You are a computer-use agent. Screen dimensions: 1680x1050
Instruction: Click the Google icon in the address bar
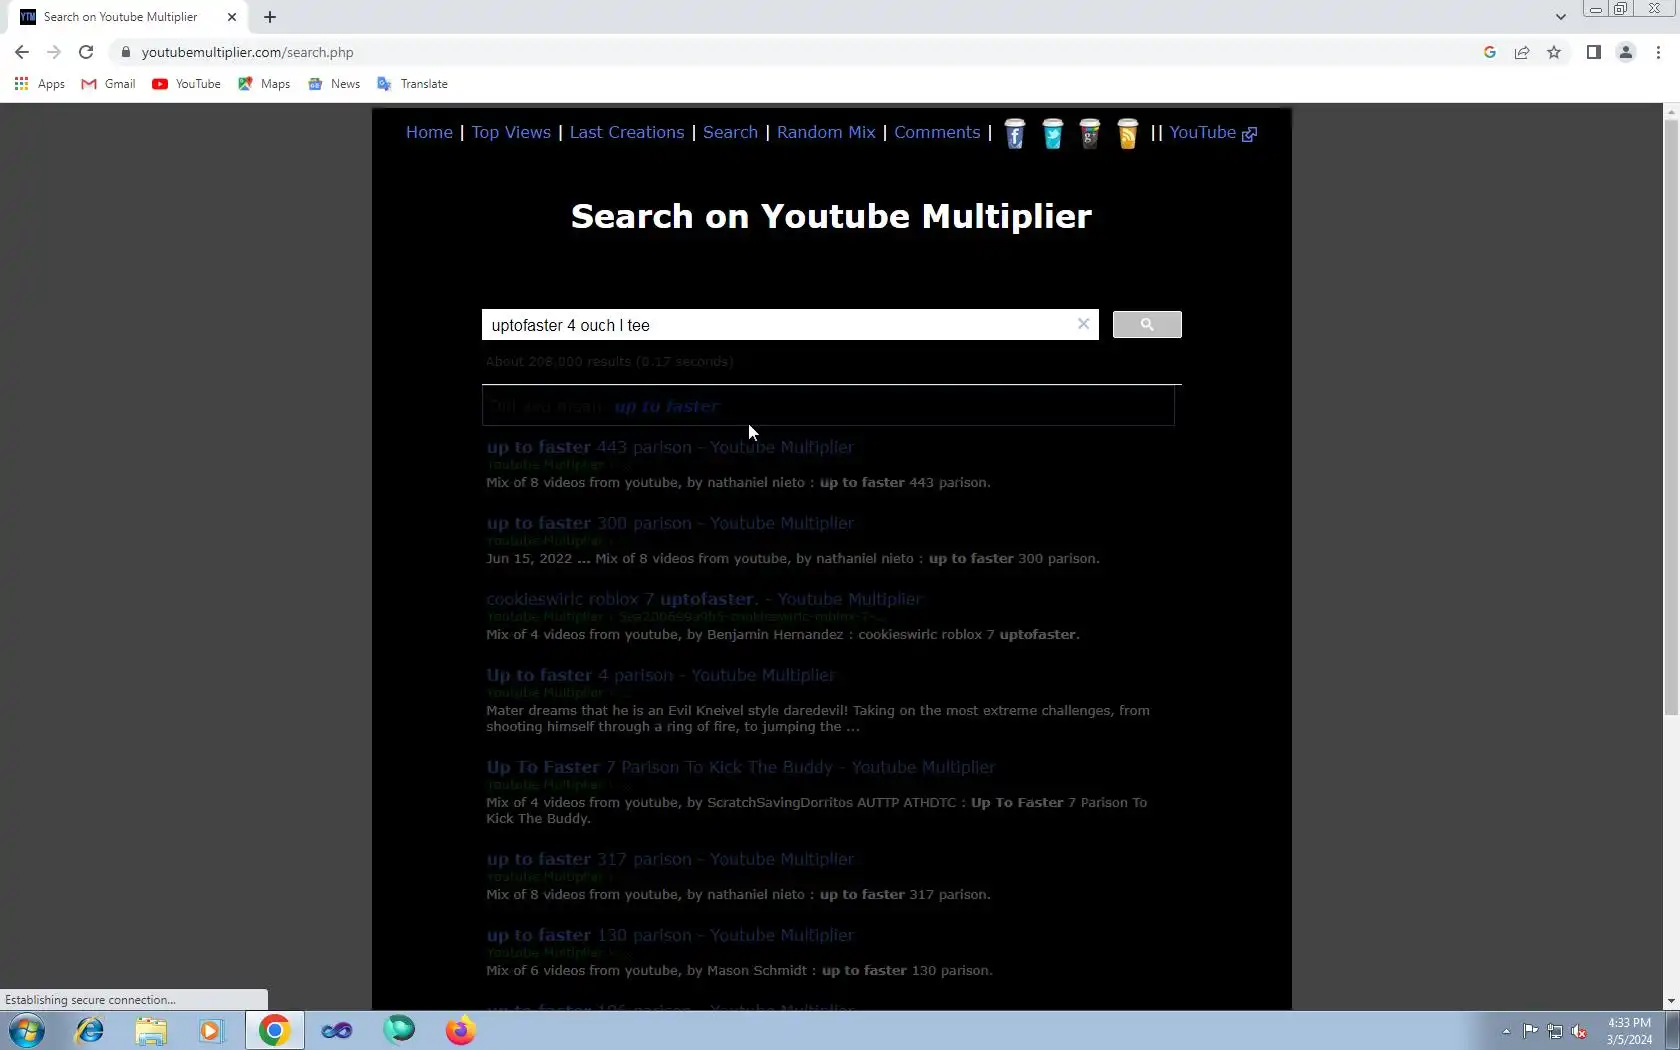click(1490, 52)
